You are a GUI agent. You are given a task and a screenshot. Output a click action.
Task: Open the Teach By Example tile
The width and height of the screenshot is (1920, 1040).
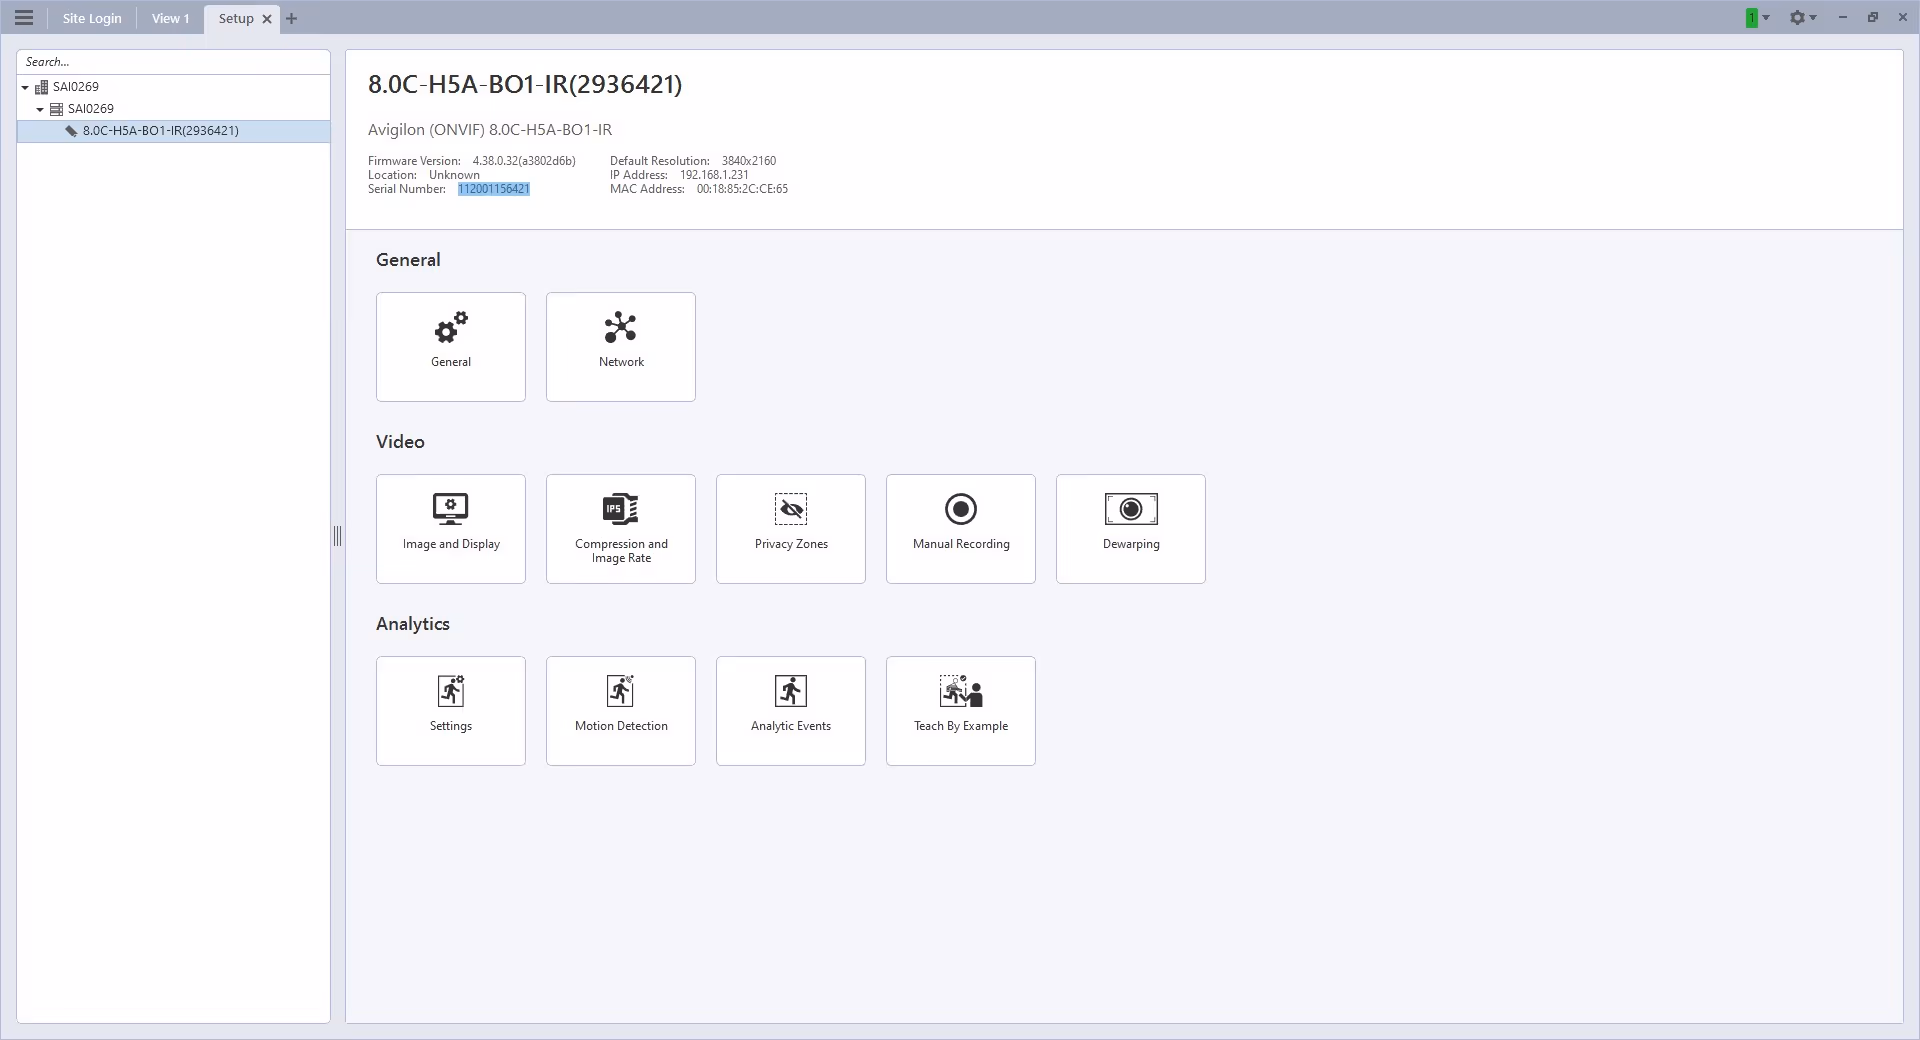961,711
